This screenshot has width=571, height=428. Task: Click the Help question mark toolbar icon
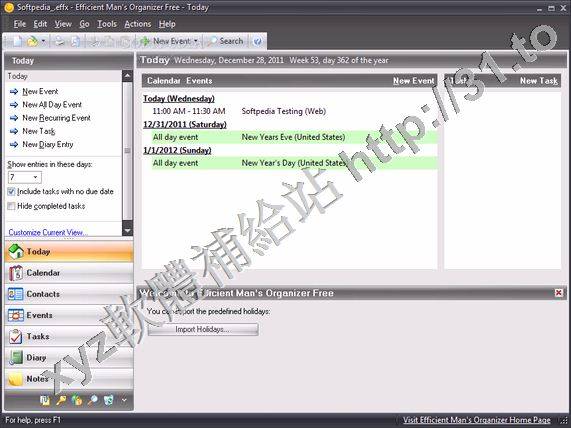(x=257, y=41)
